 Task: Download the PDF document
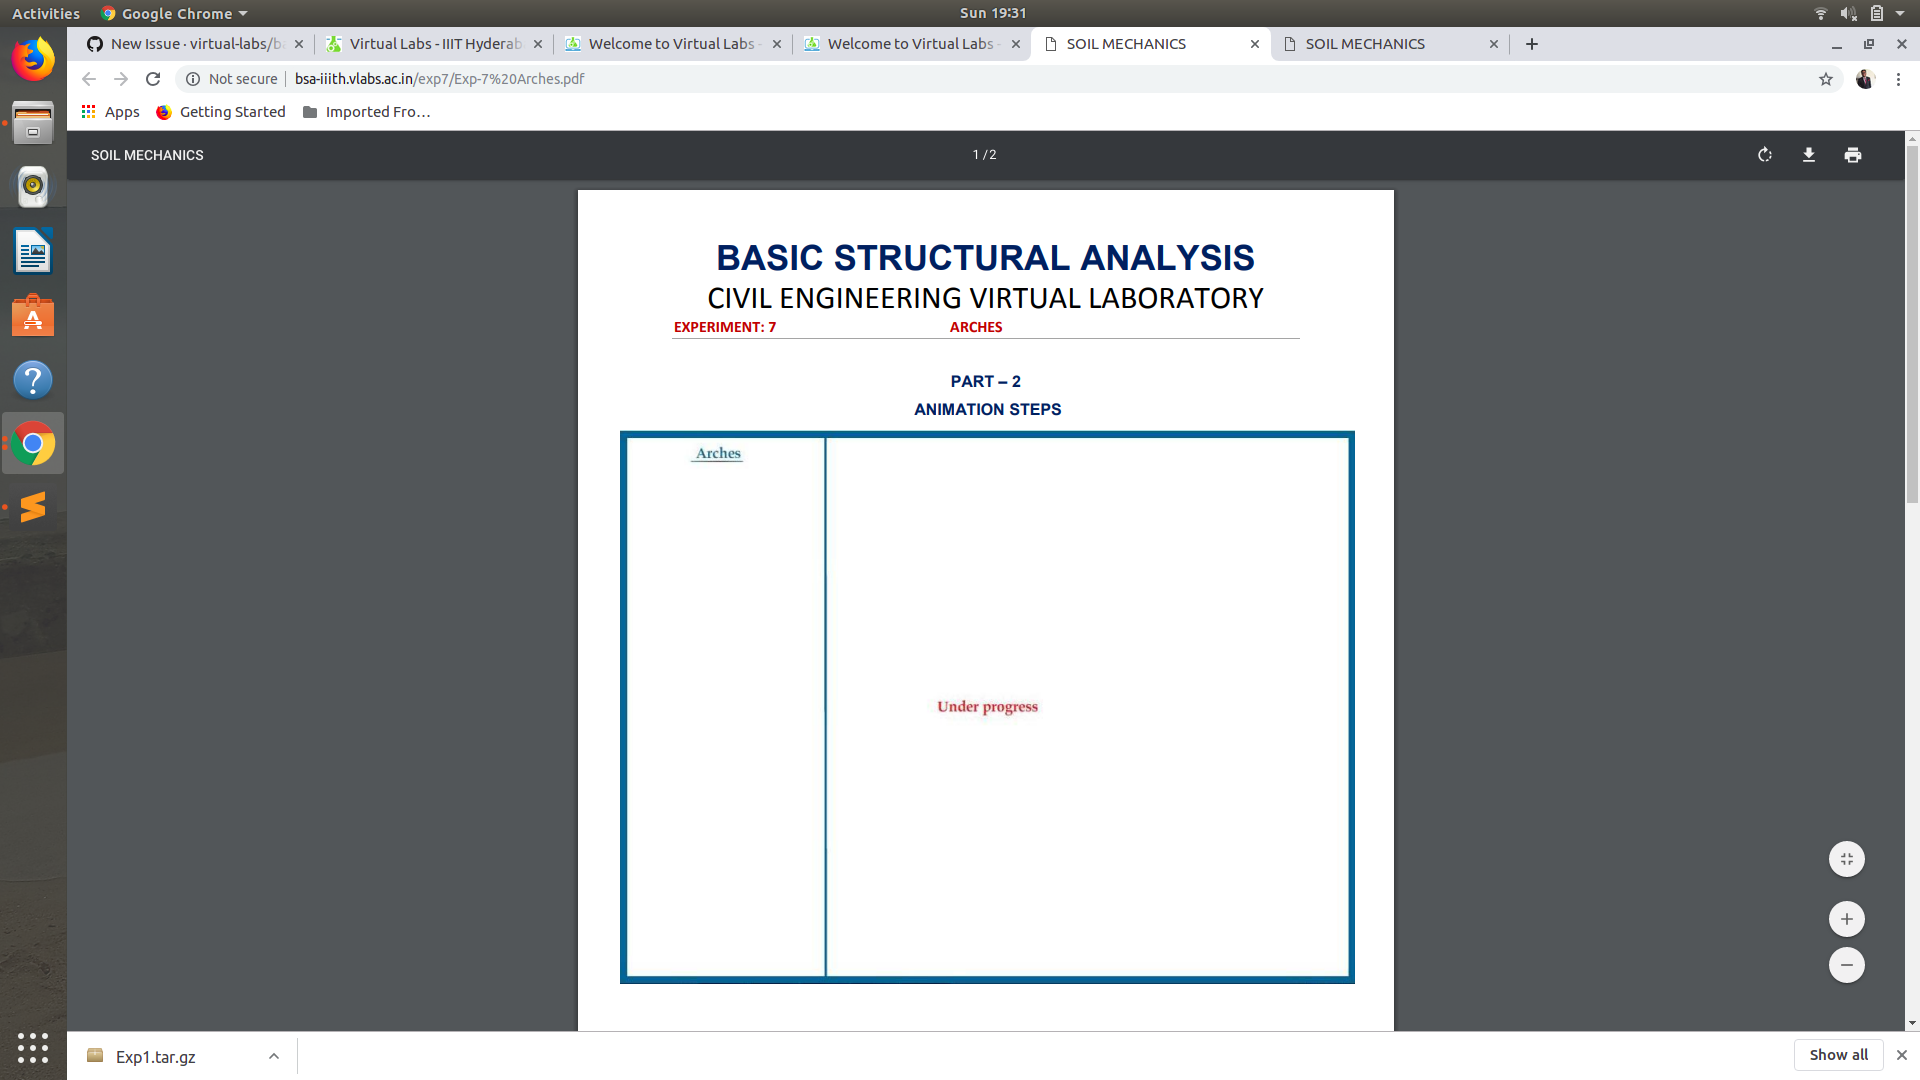[x=1809, y=155]
